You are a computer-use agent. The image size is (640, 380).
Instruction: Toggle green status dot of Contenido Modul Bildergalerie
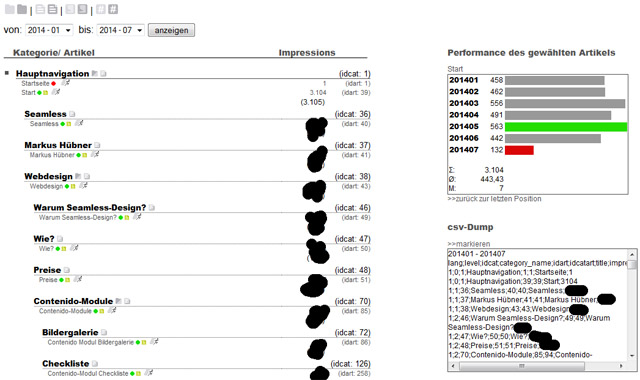coord(138,342)
